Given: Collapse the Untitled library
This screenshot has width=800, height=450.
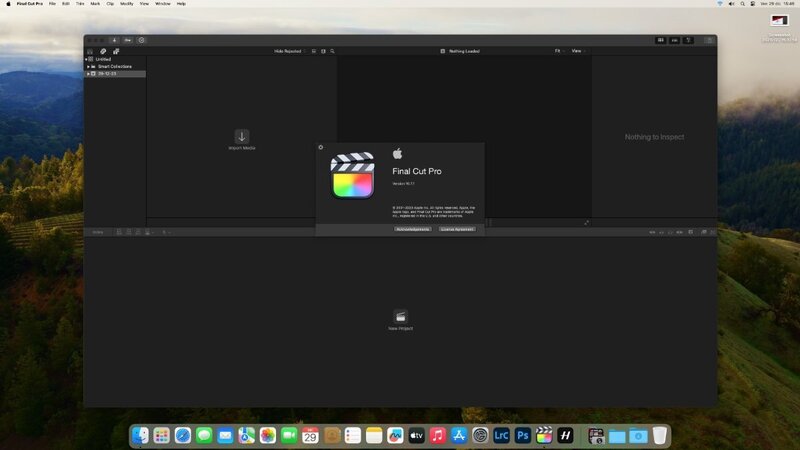Looking at the screenshot, I should coord(86,59).
